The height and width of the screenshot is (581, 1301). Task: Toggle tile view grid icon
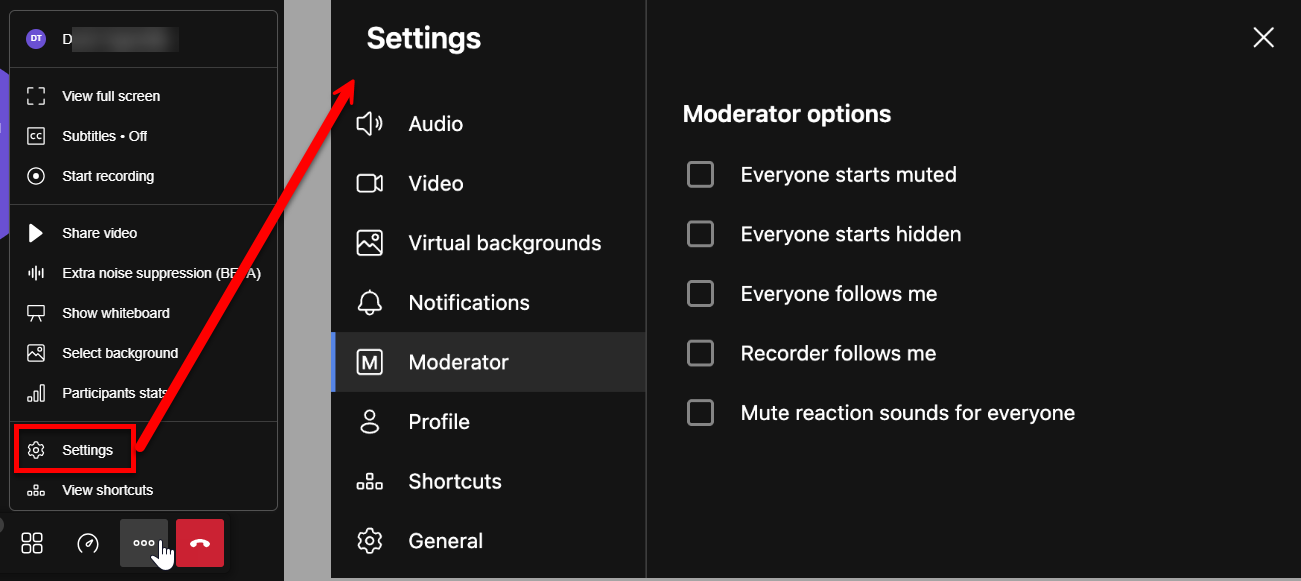point(32,543)
